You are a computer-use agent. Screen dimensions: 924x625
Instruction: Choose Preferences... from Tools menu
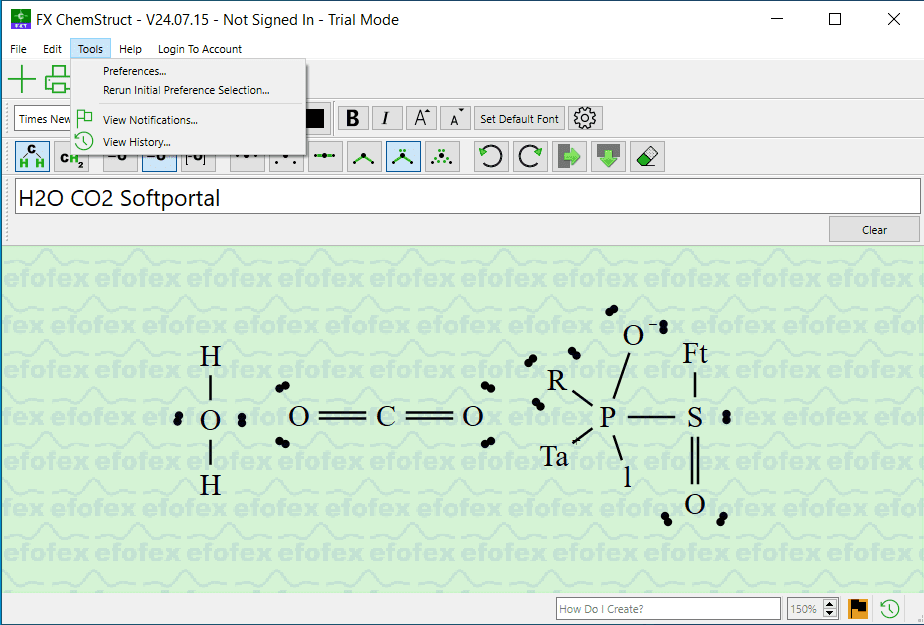point(188,71)
